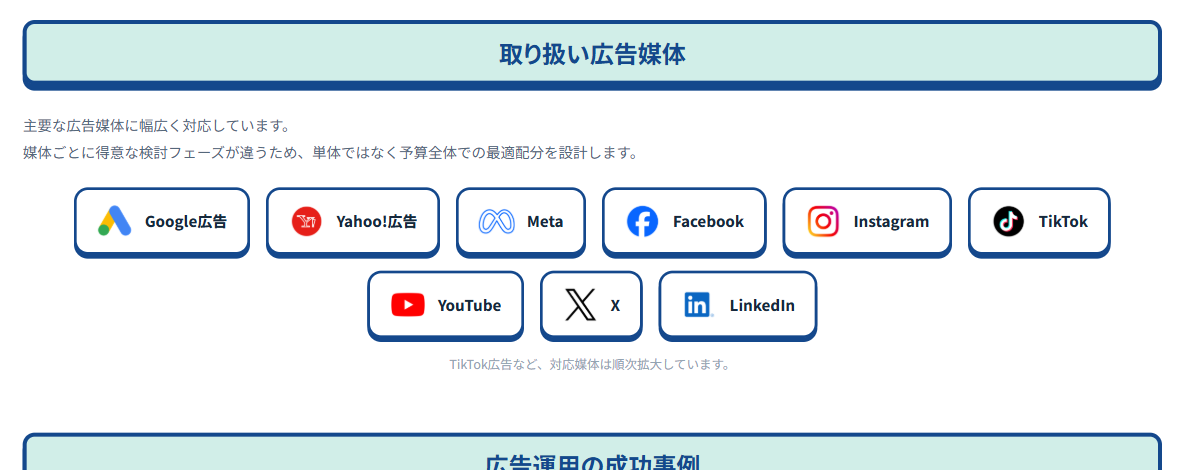Click the 広告運用の成功事例 section heading
1200x470 pixels.
[592, 462]
